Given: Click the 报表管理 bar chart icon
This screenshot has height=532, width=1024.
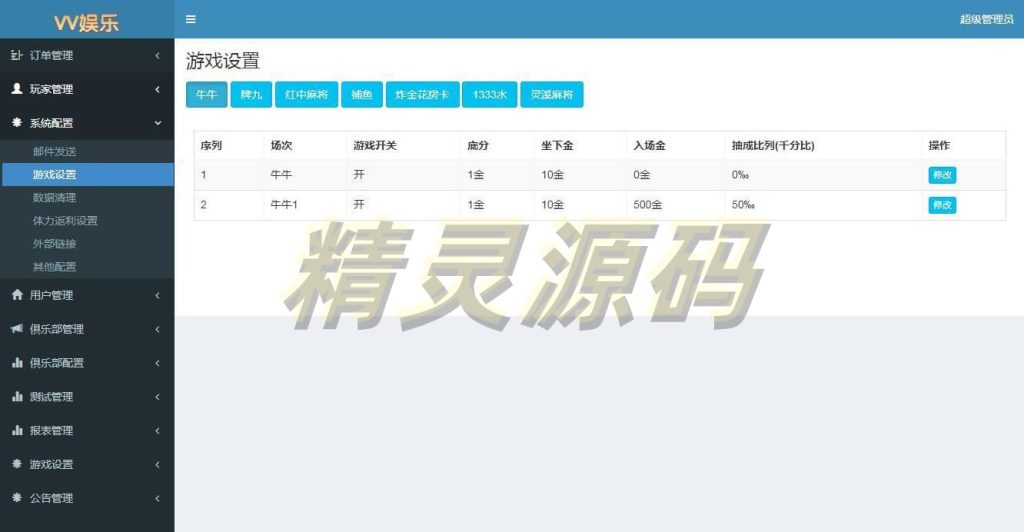Looking at the screenshot, I should [17, 431].
